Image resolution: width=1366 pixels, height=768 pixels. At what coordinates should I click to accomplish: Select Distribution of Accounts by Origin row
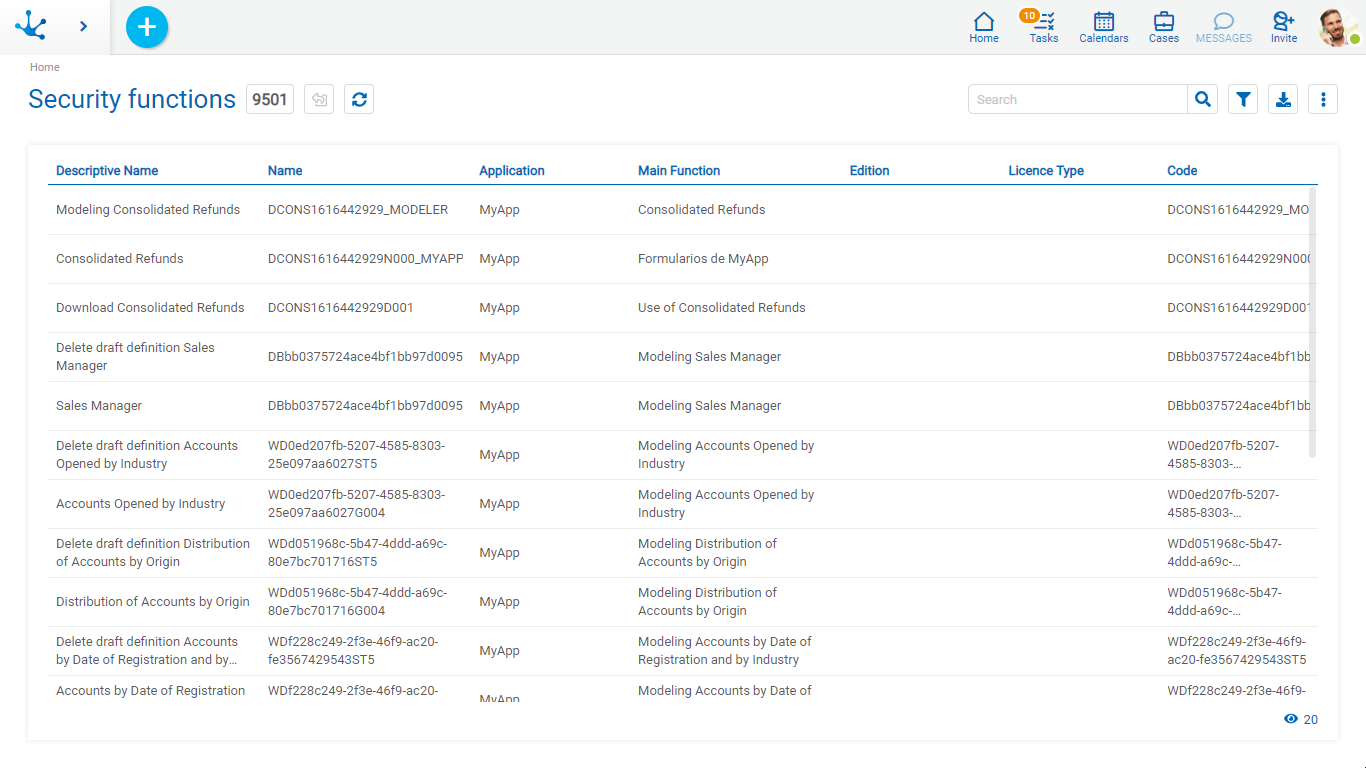(683, 602)
